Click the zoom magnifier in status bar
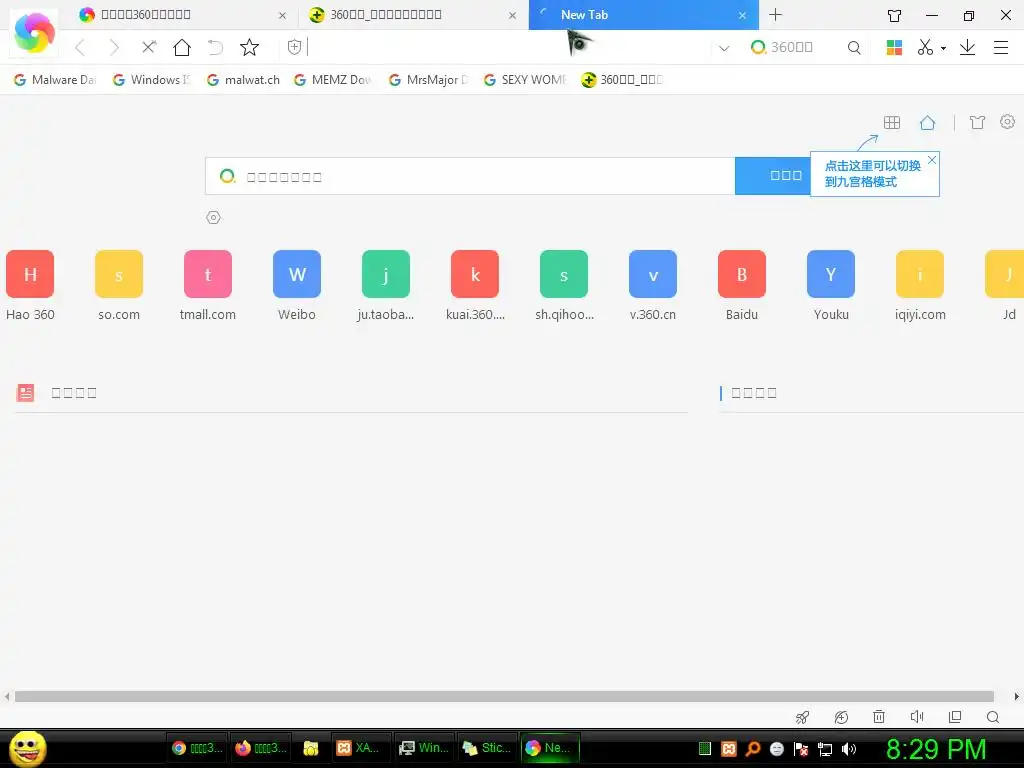This screenshot has width=1024, height=768. point(993,716)
